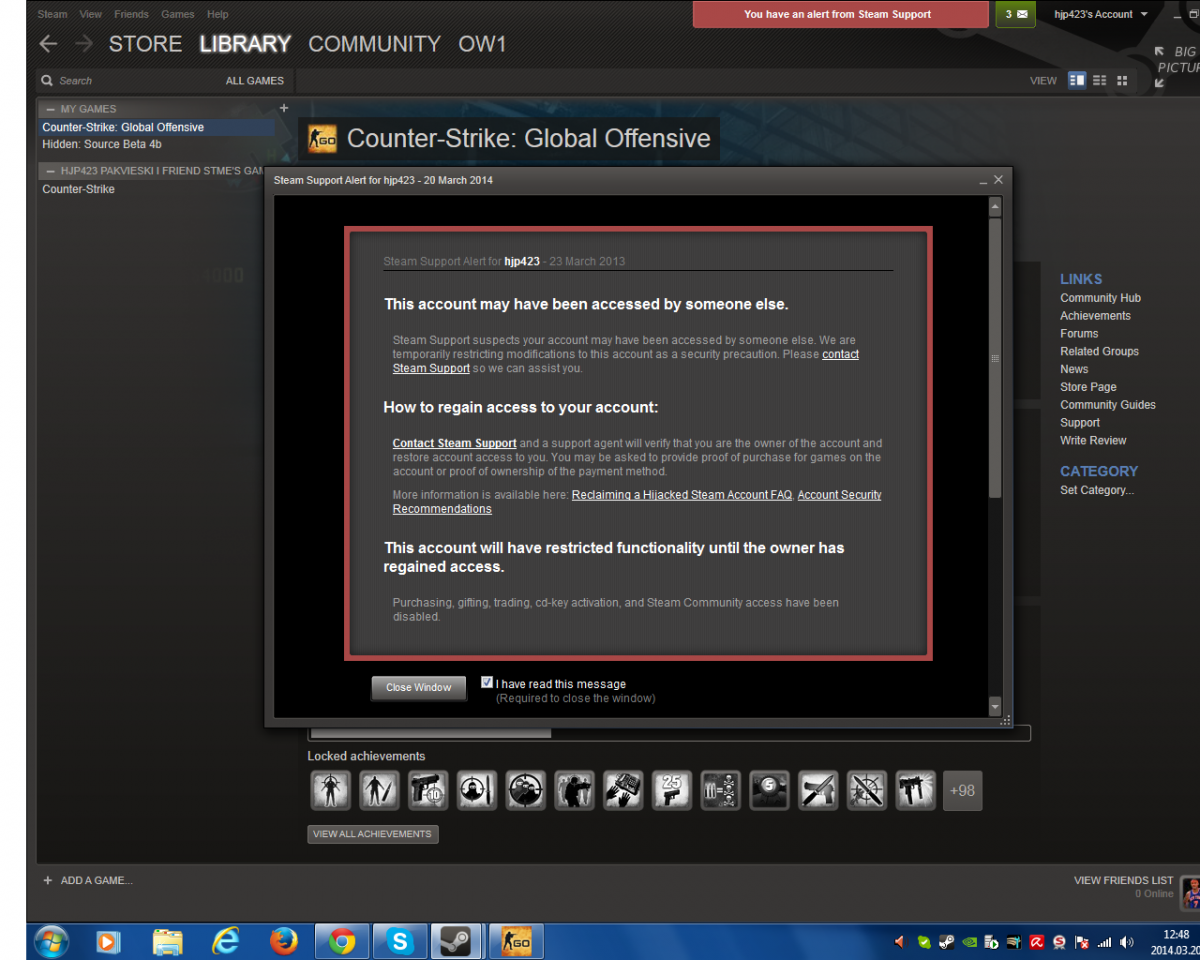Click the coin with 5 achievement
Viewport: 1200px width, 960px height.
(769, 790)
